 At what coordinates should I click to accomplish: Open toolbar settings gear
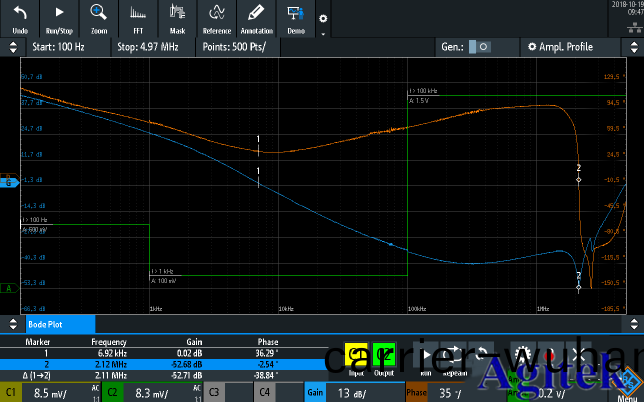pos(322,19)
